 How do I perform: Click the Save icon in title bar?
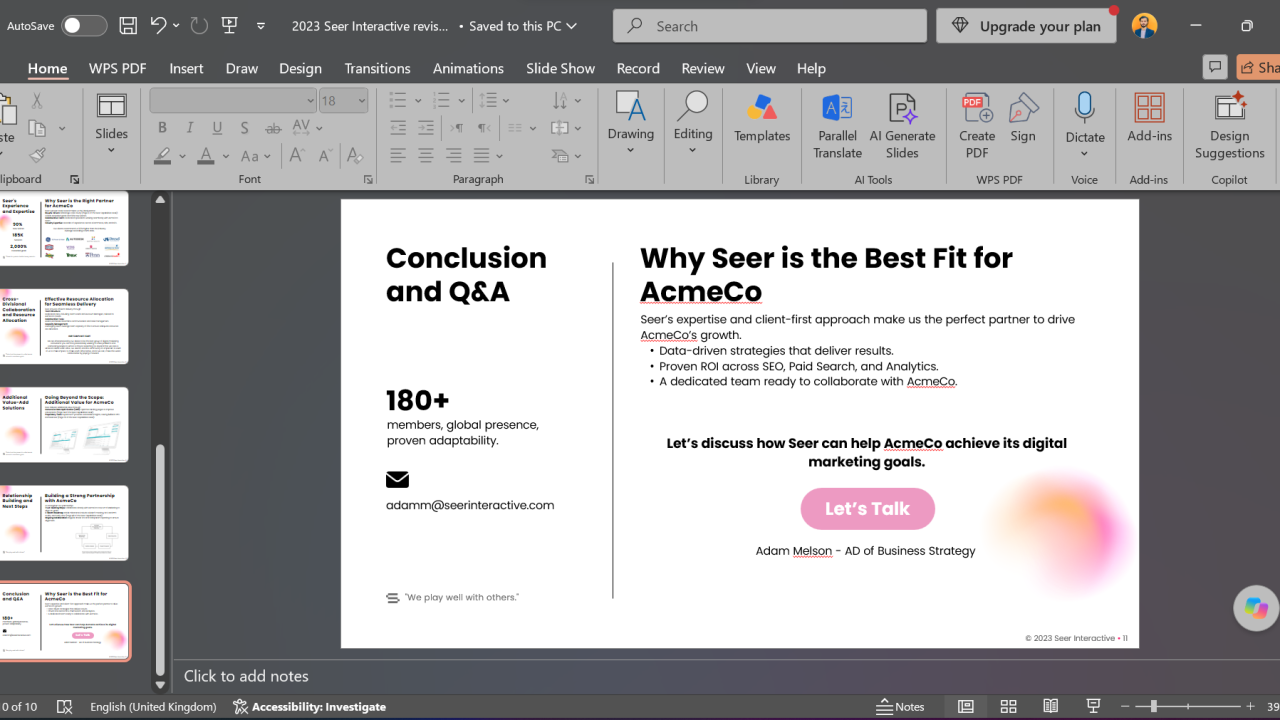(x=128, y=26)
